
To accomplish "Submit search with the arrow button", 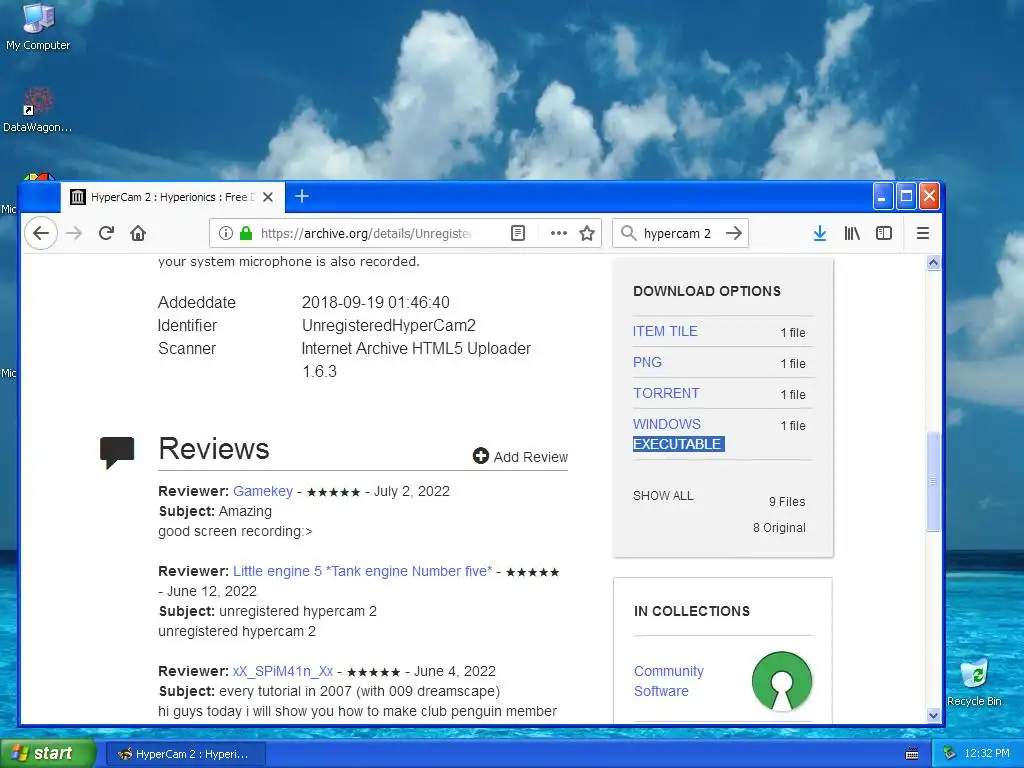I will 734,233.
